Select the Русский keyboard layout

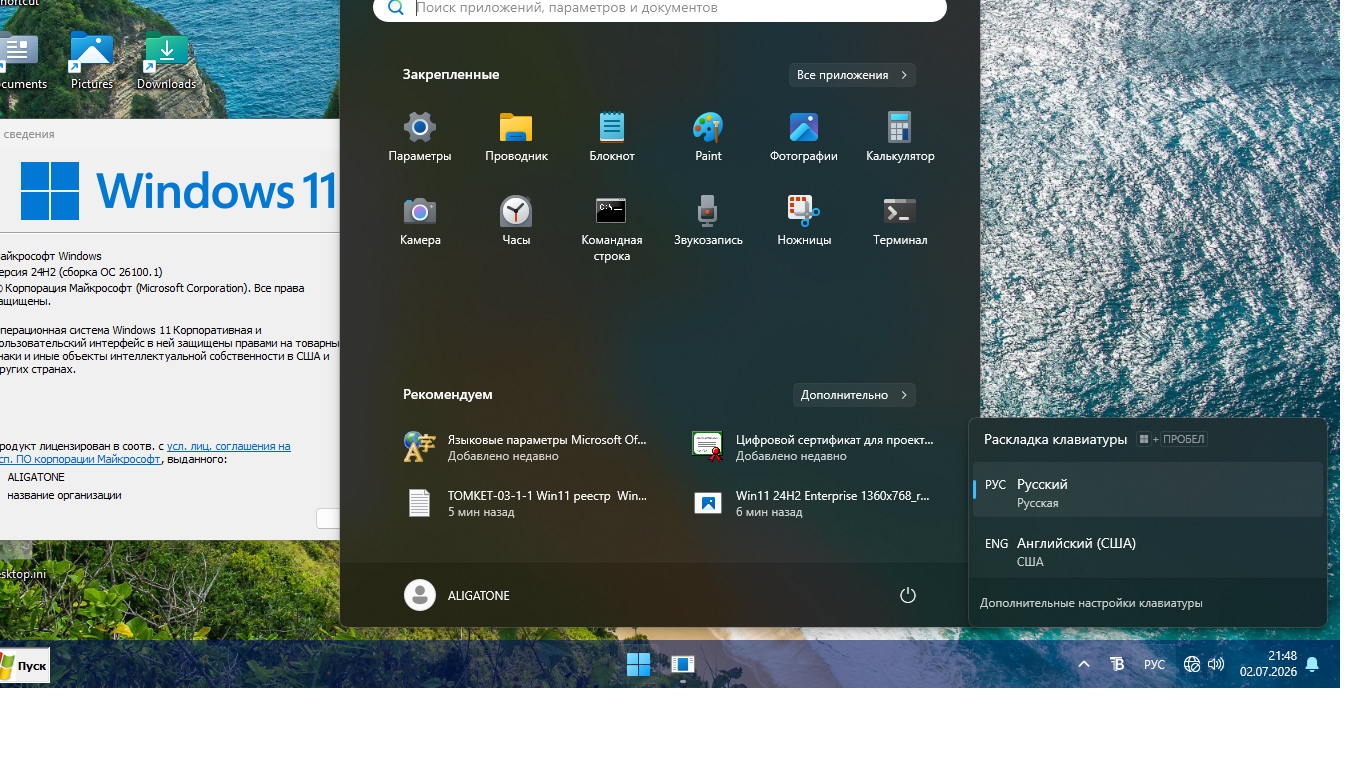(x=1148, y=490)
